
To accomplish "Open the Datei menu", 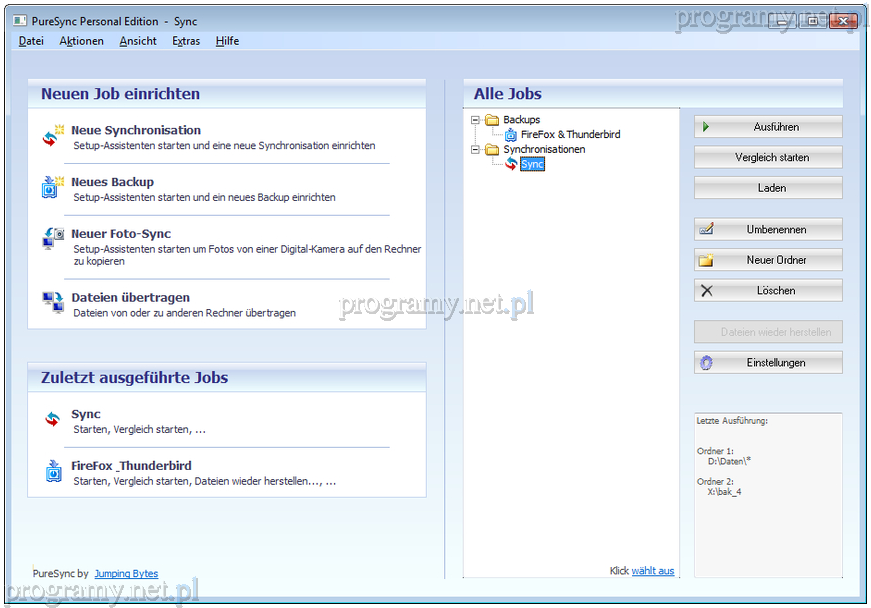I will 31,41.
